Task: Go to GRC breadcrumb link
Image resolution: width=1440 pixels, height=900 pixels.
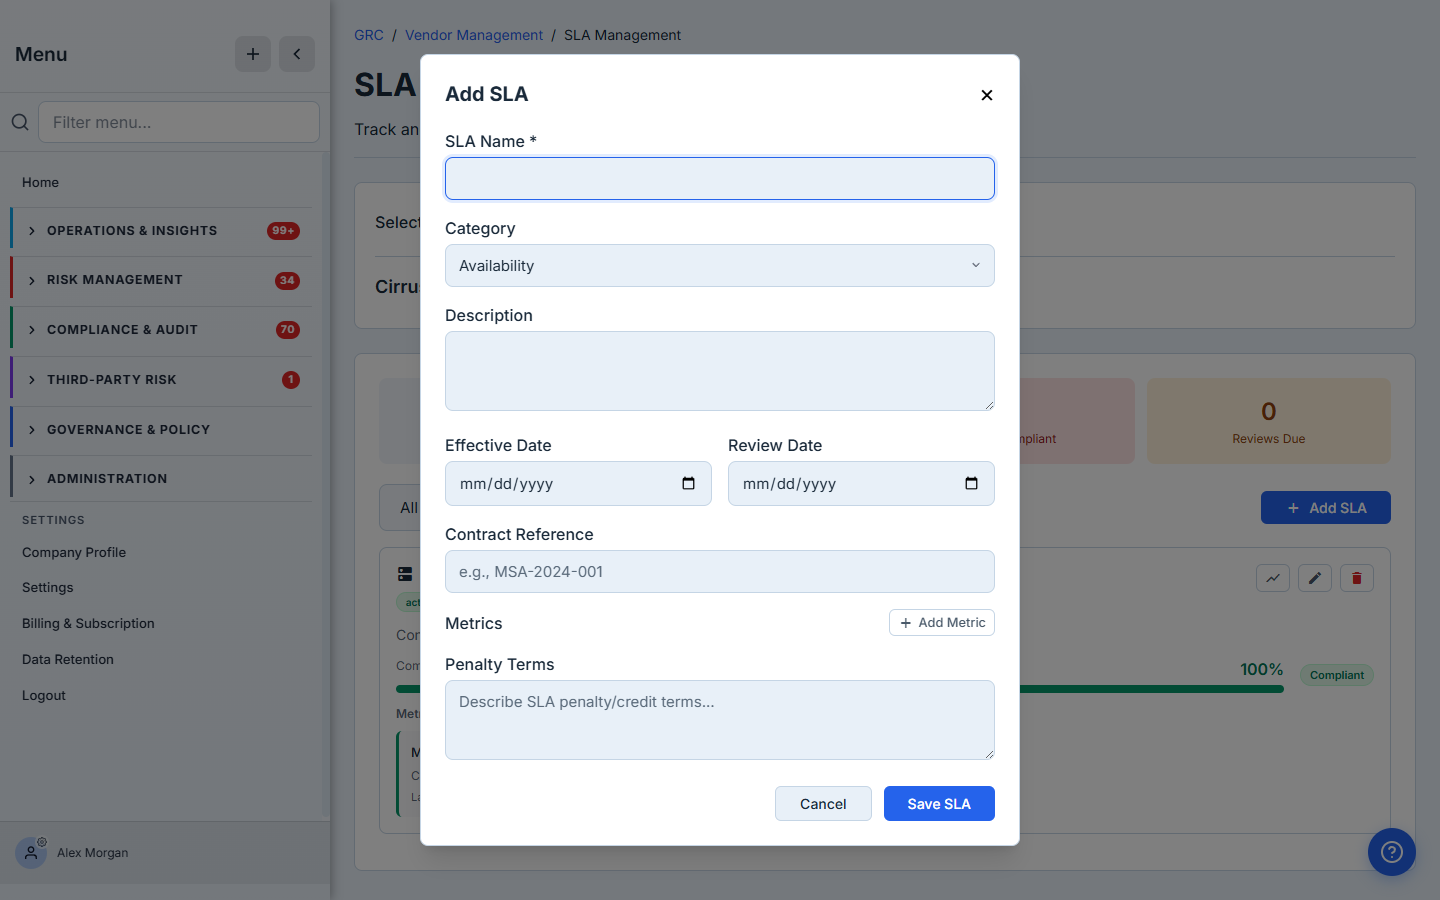Action: pyautogui.click(x=369, y=35)
